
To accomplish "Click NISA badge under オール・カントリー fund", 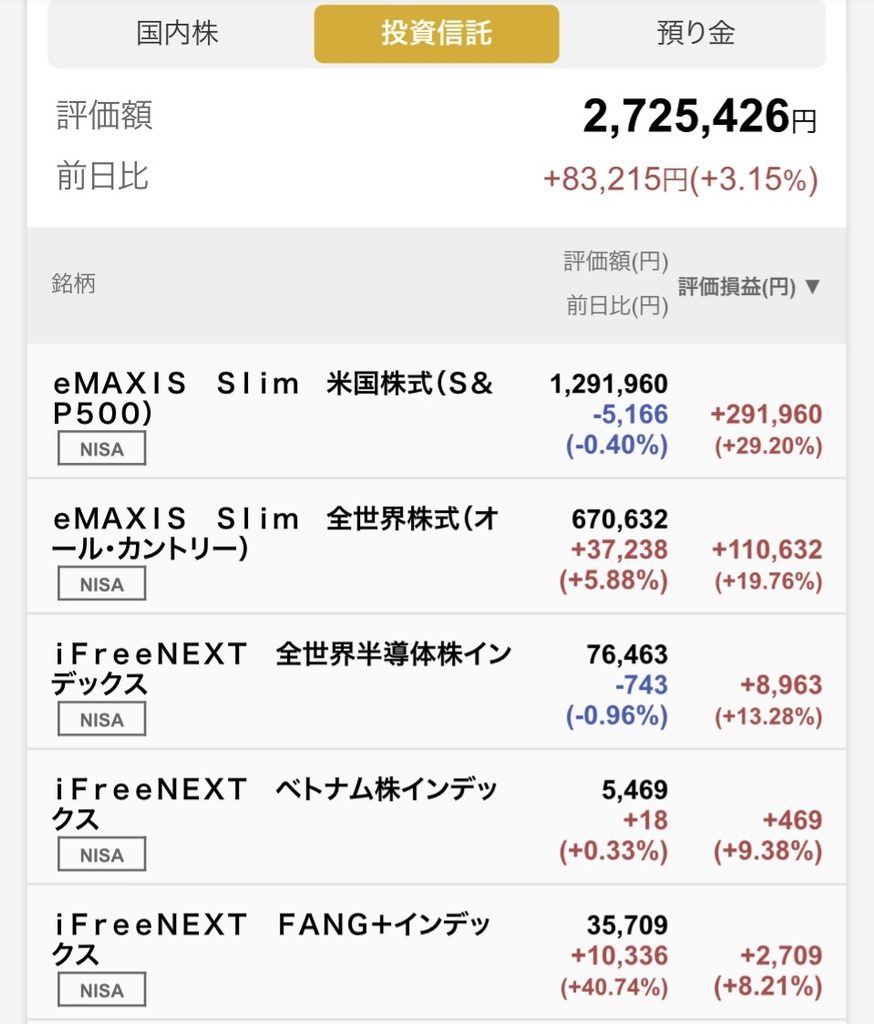I will [x=102, y=584].
